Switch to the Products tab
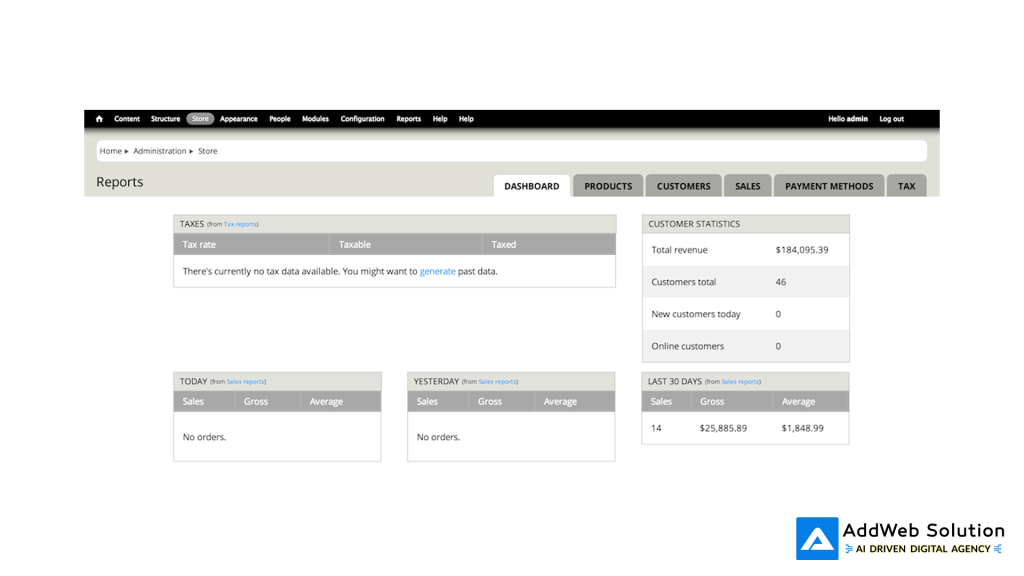 (607, 185)
